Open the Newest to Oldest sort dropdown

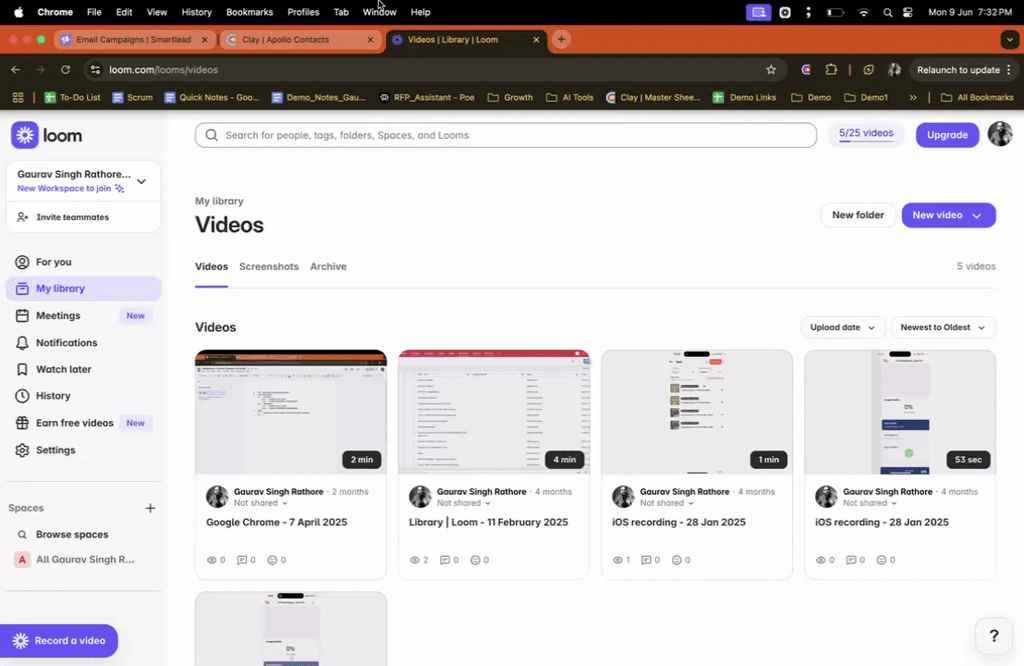tap(942, 327)
